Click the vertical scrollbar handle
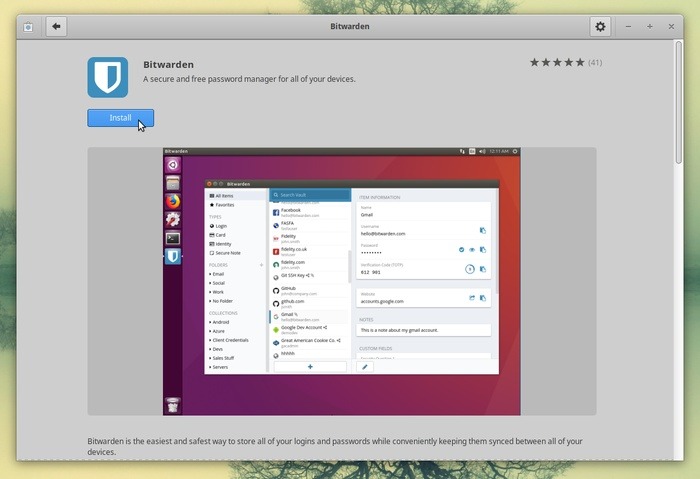This screenshot has width=700, height=479. click(x=679, y=103)
